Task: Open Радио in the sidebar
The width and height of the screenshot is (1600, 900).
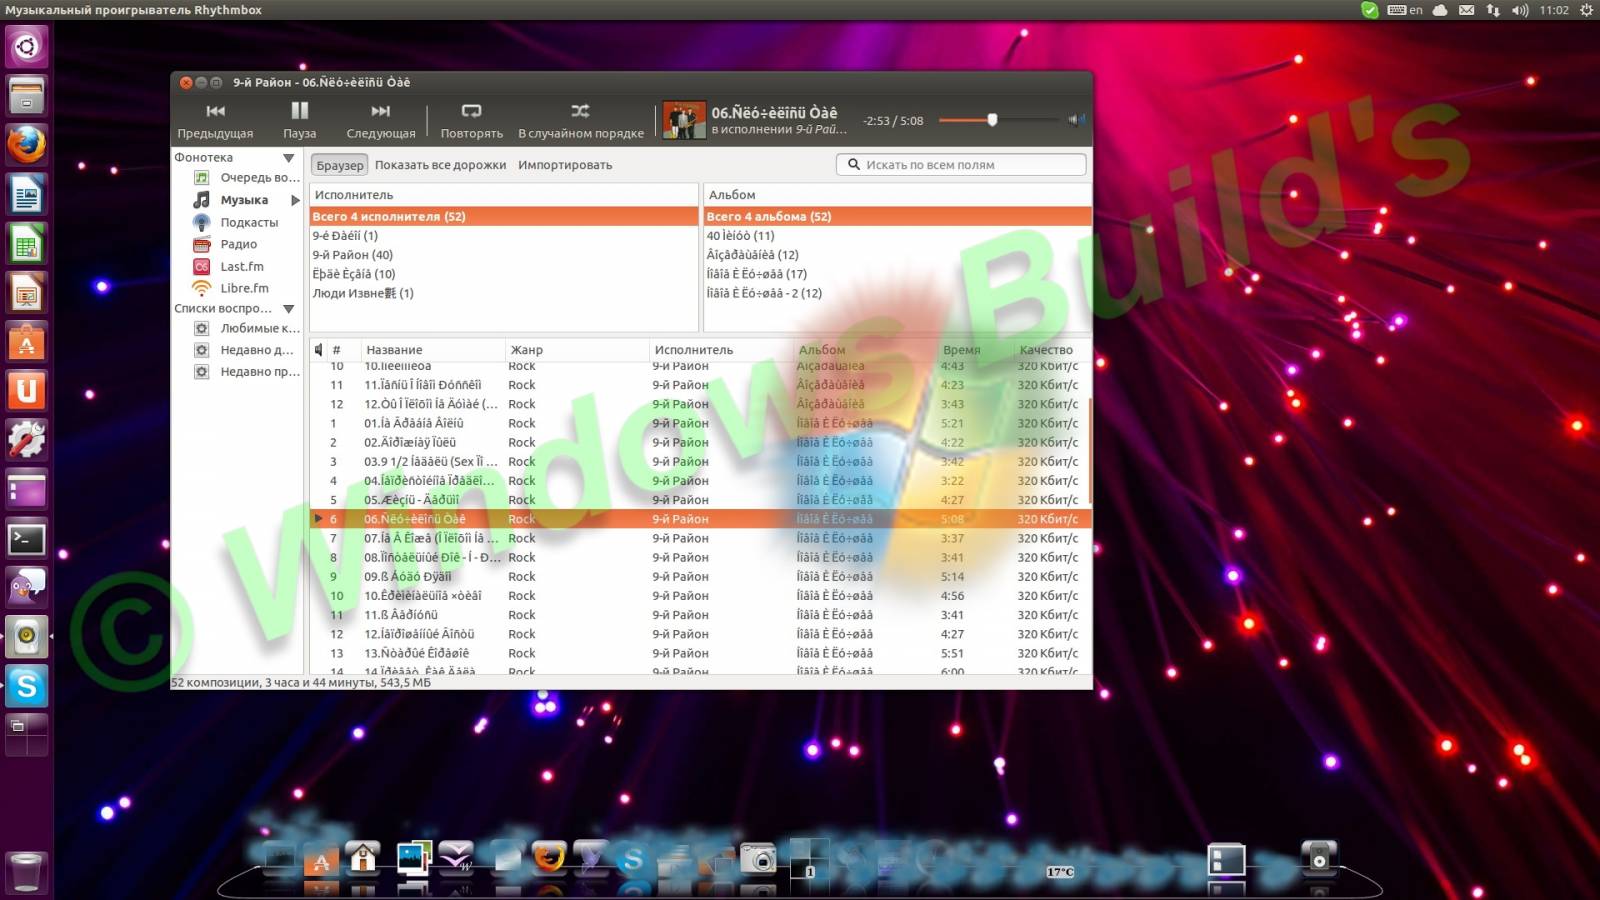Action: pyautogui.click(x=226, y=244)
